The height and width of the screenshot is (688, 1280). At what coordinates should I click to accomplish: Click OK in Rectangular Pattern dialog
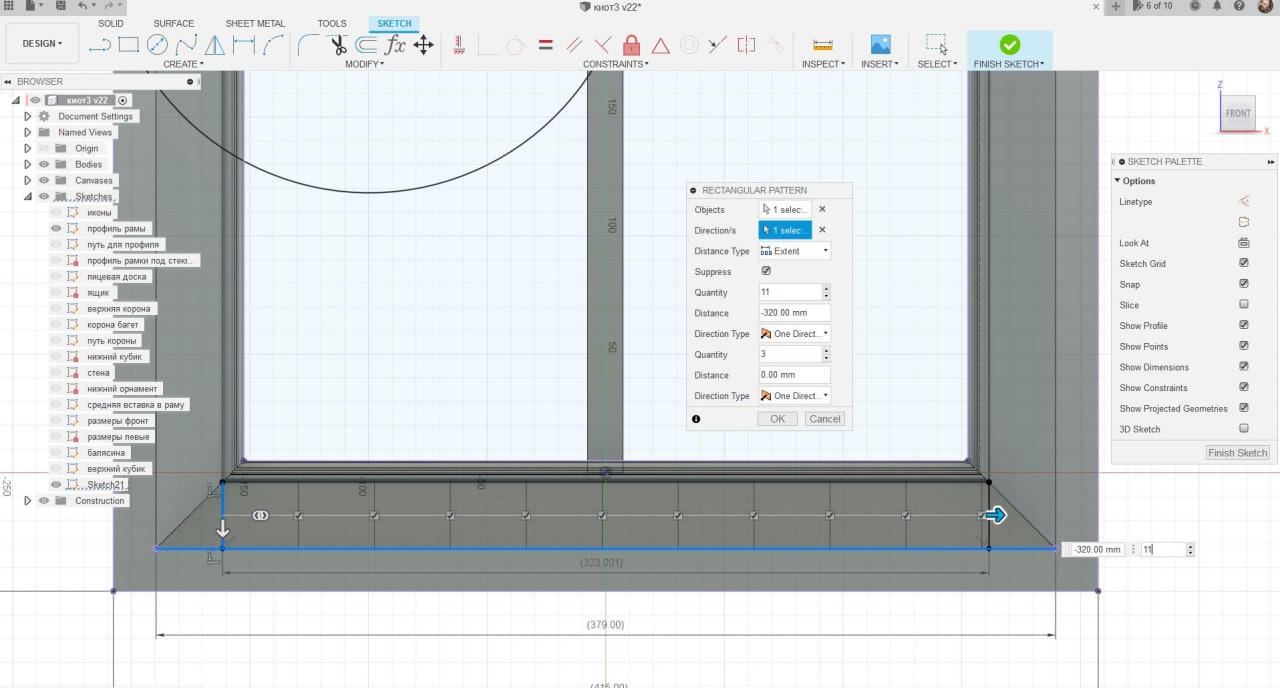point(777,419)
